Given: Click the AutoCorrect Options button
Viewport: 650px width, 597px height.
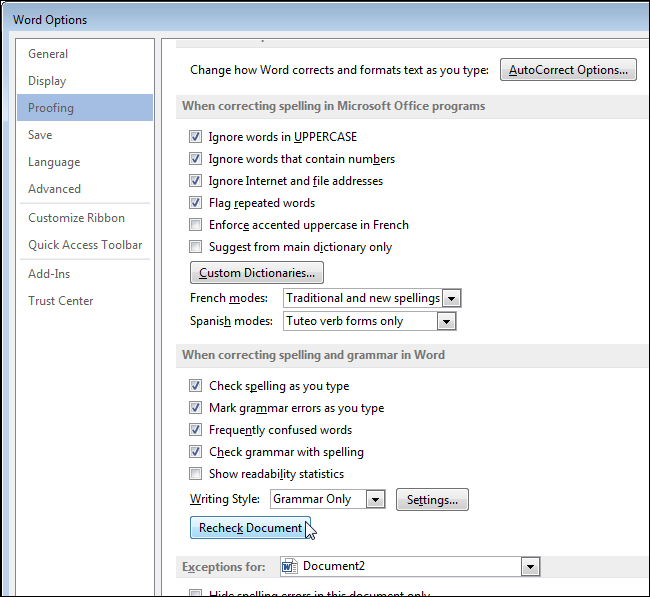Looking at the screenshot, I should tap(568, 70).
